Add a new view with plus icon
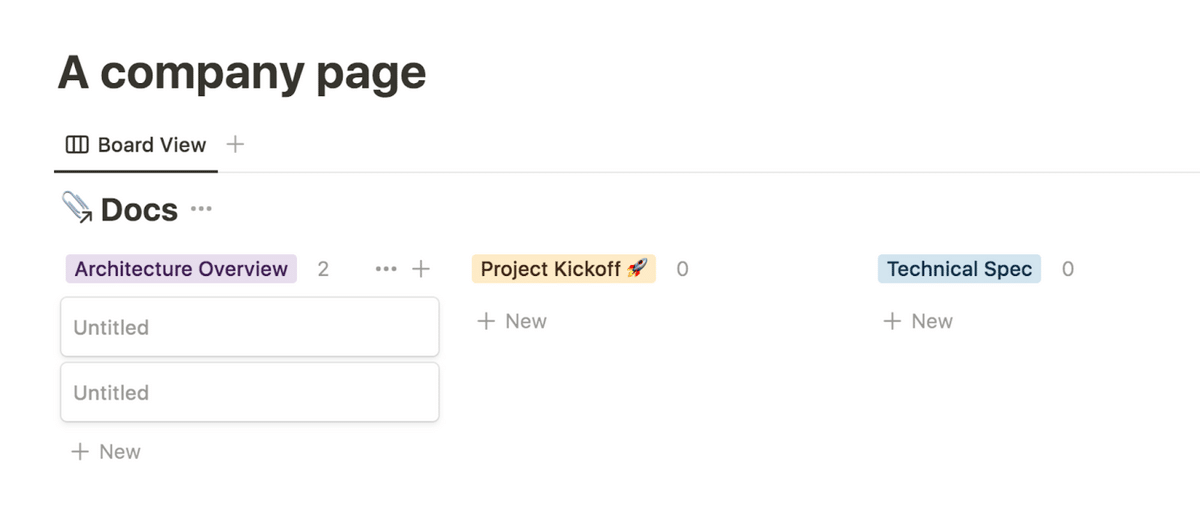Viewport: 1200px width, 509px height. [235, 144]
